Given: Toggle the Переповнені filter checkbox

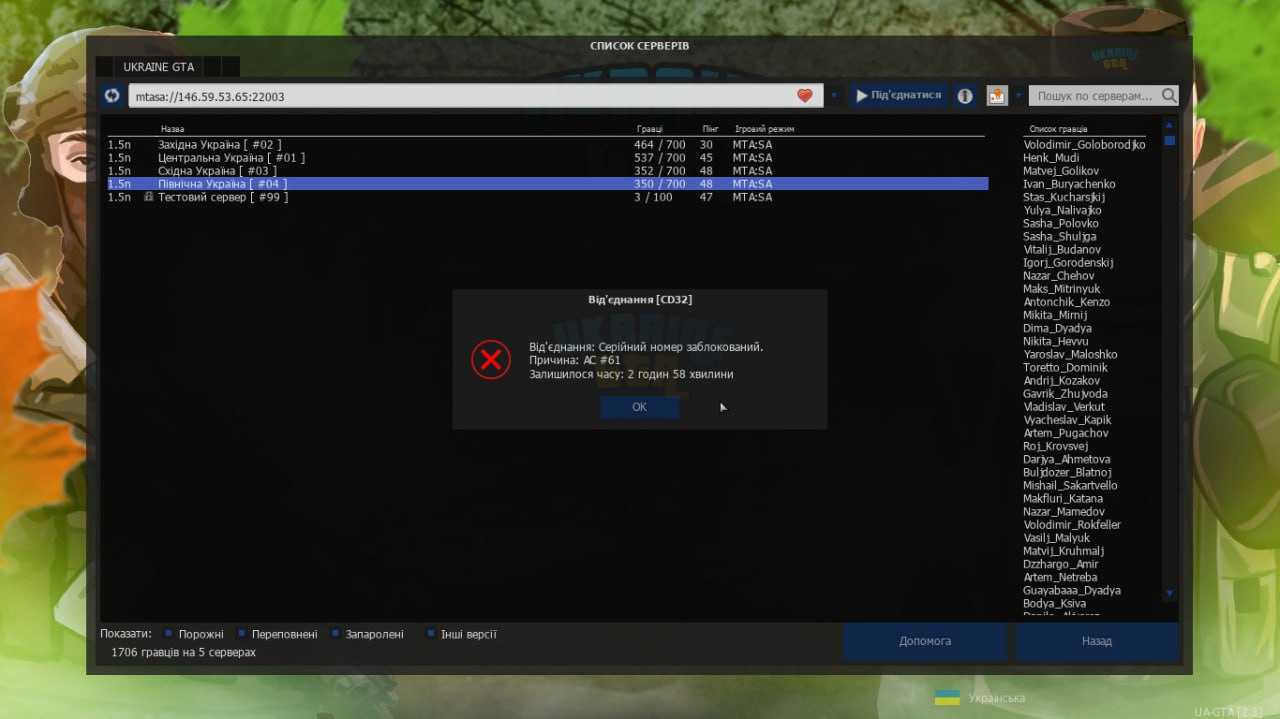Looking at the screenshot, I should click(241, 634).
